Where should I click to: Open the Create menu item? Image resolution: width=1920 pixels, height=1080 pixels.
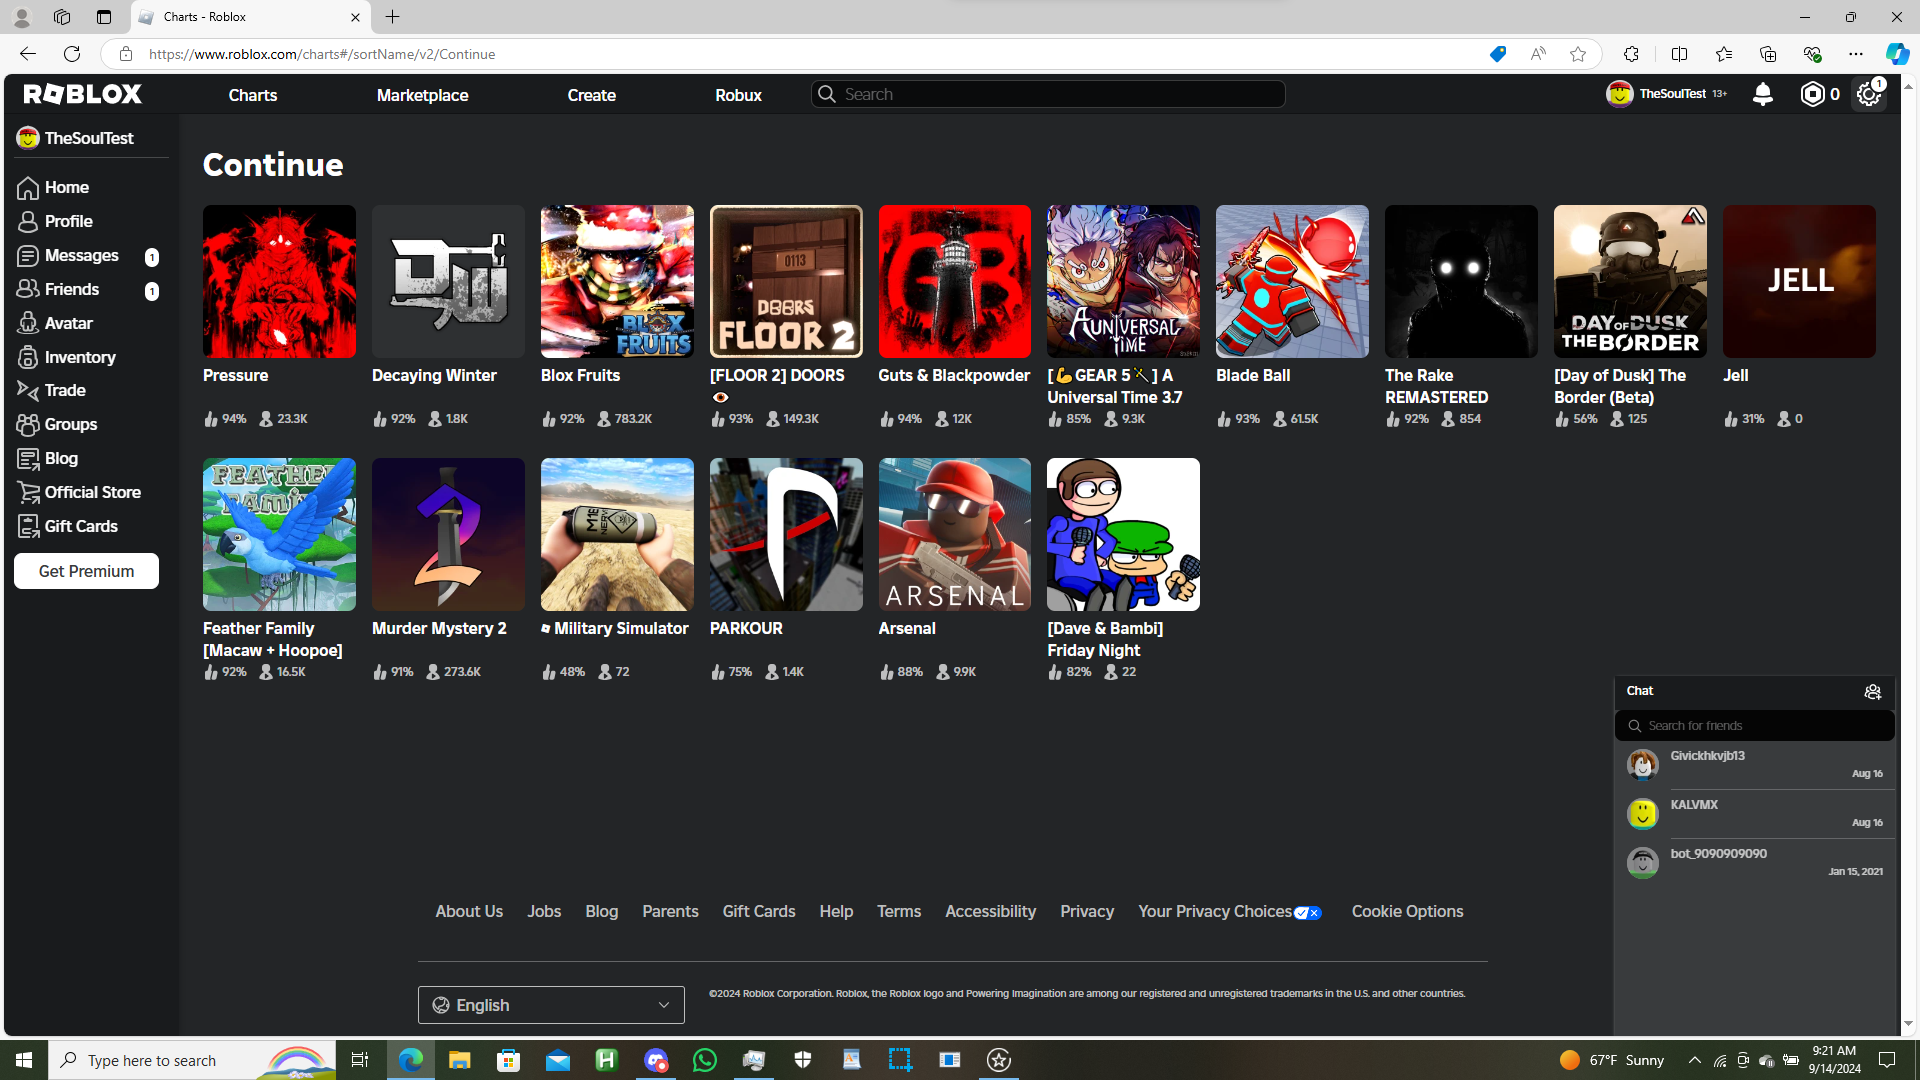(591, 95)
